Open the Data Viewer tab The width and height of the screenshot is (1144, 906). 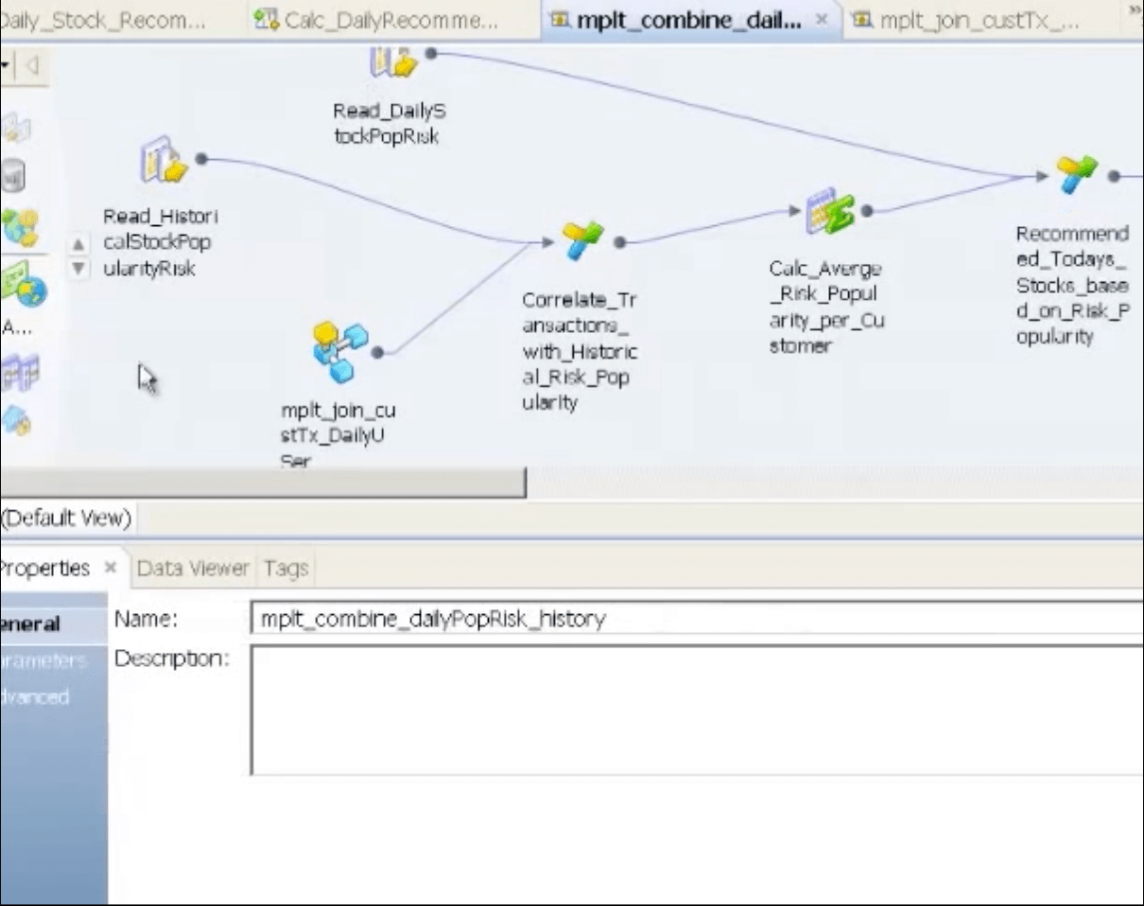(x=193, y=568)
